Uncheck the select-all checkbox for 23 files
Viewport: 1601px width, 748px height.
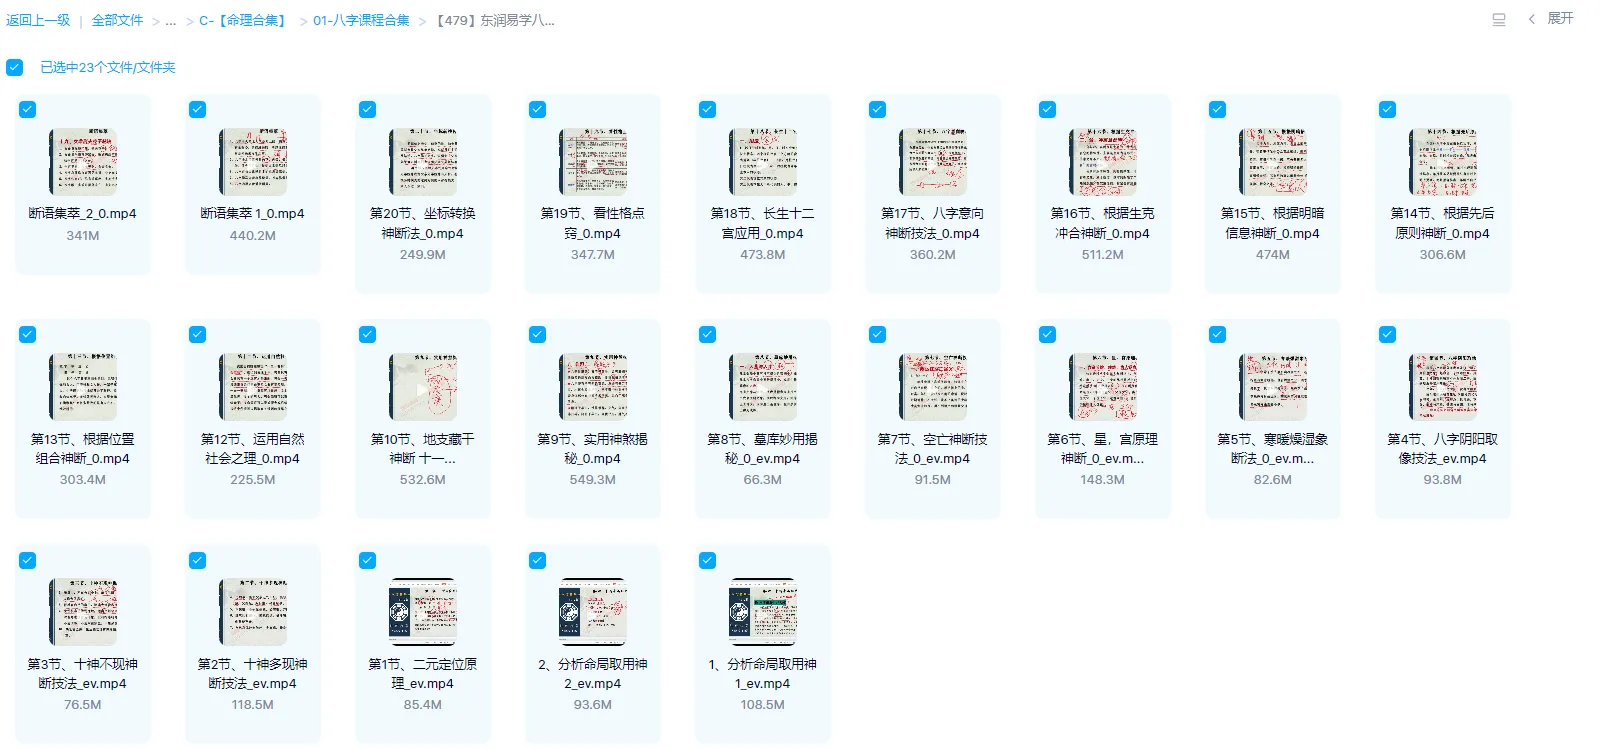(14, 67)
